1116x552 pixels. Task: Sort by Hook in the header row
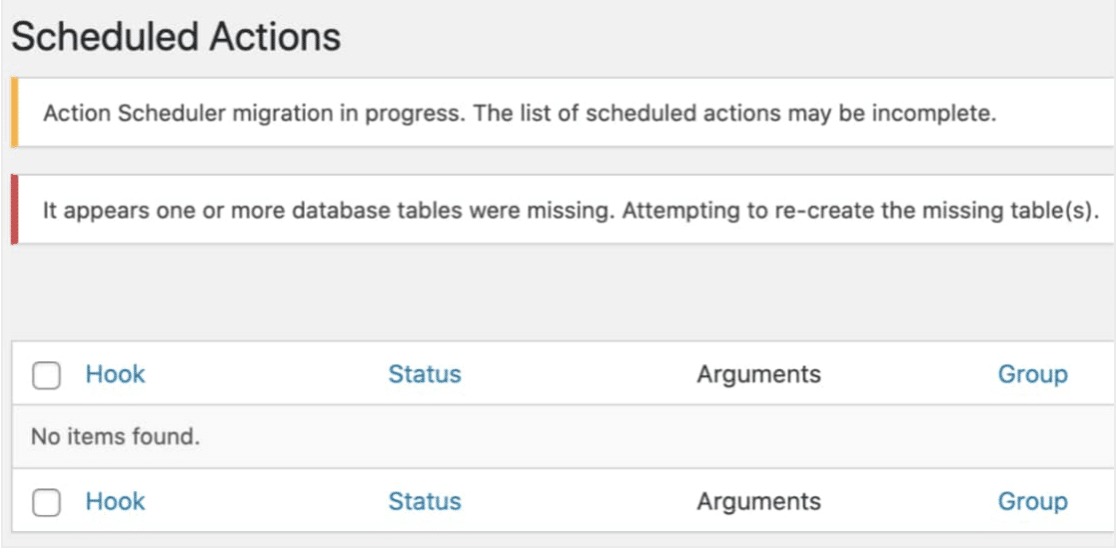pyautogui.click(x=115, y=375)
